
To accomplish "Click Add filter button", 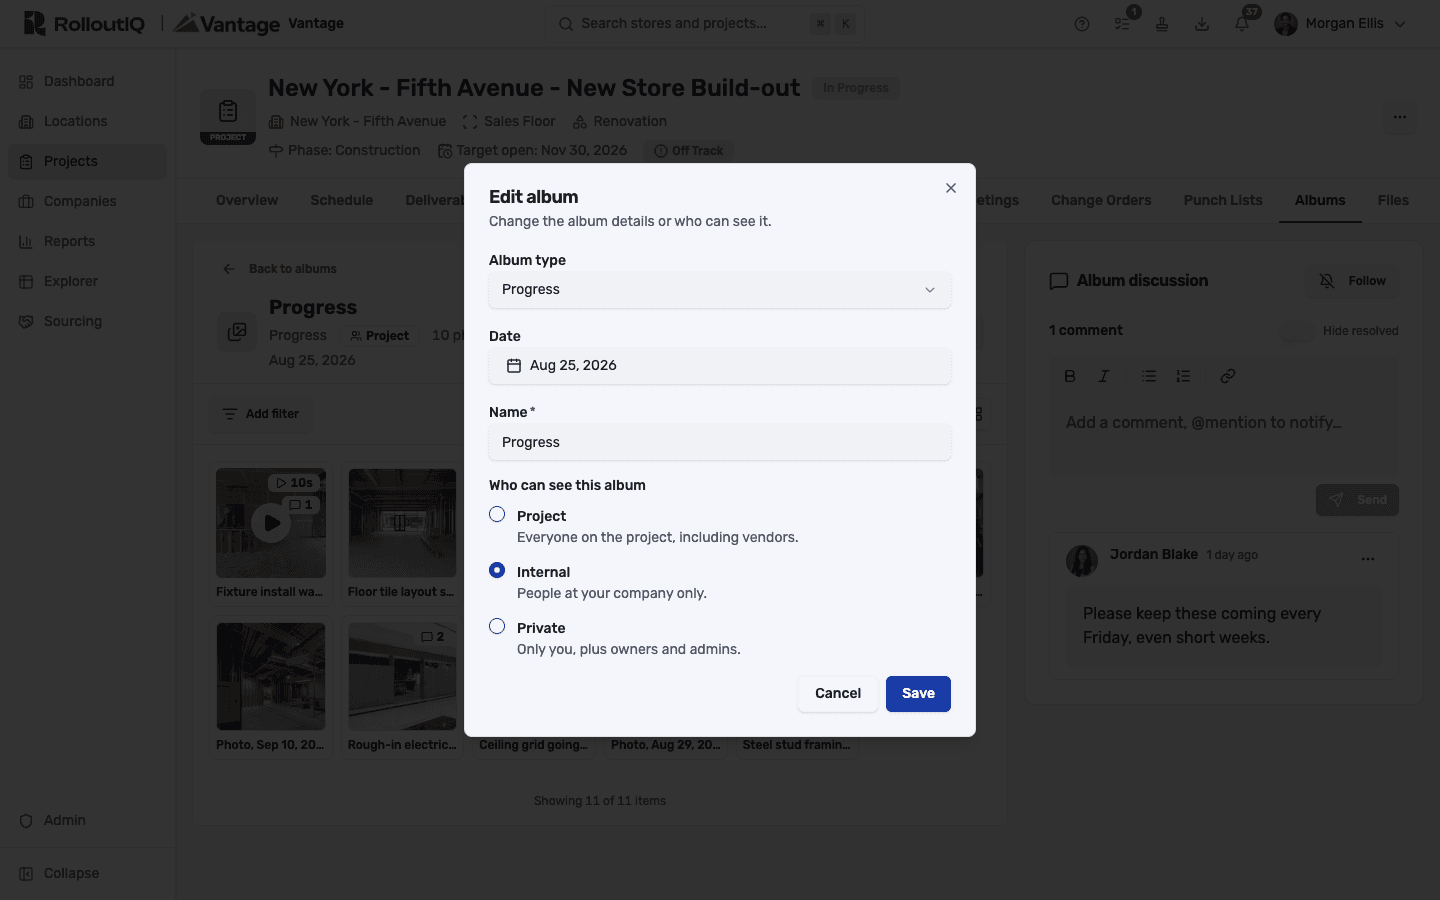I will click(261, 414).
